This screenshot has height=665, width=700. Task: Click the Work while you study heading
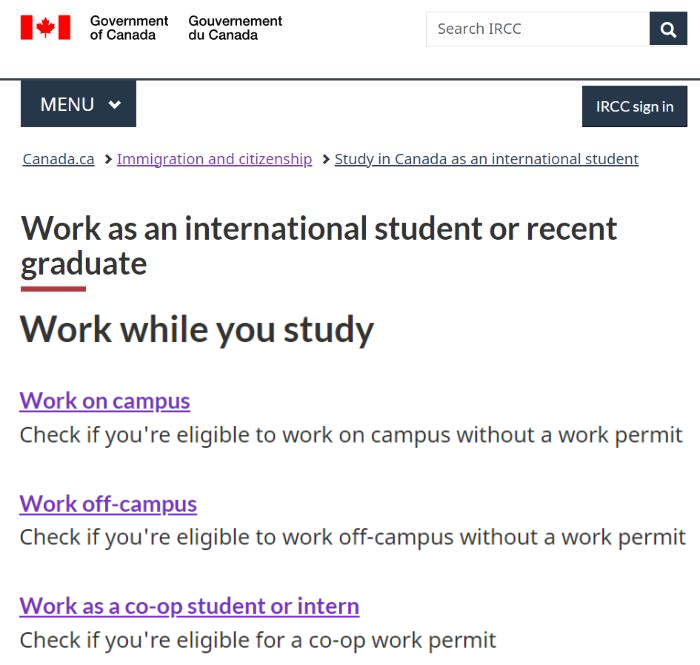(x=197, y=330)
